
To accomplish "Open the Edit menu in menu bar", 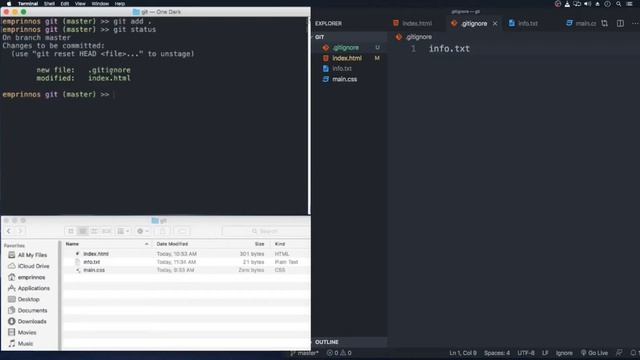I will click(x=65, y=4).
